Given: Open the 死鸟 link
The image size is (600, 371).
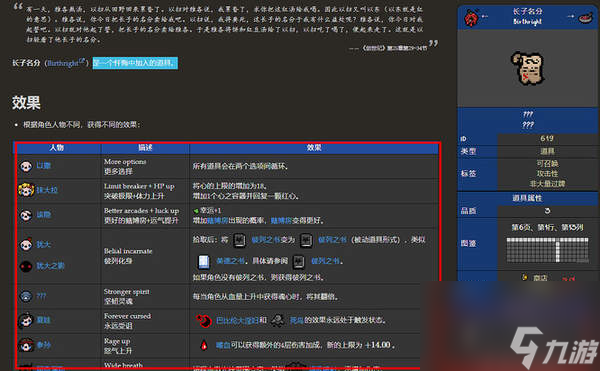Looking at the screenshot, I should tap(297, 320).
